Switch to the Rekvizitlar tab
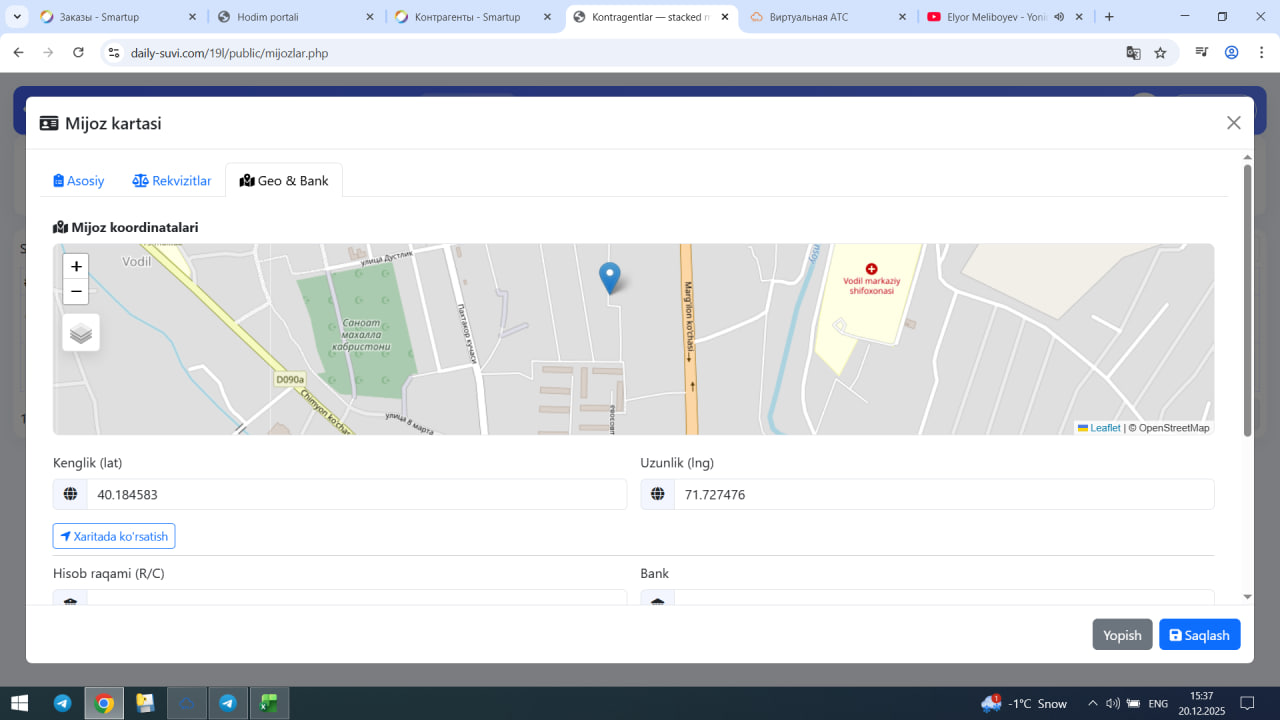The image size is (1280, 720). (x=172, y=181)
